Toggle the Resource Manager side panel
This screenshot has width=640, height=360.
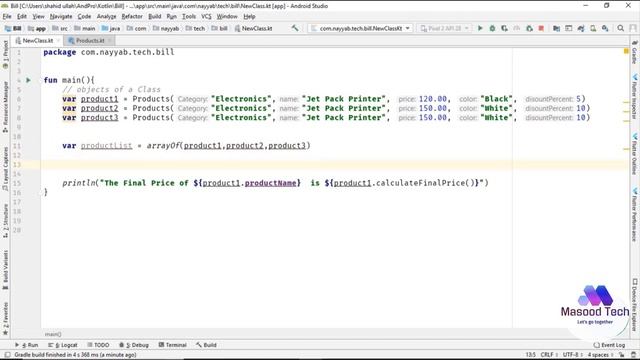coord(5,107)
